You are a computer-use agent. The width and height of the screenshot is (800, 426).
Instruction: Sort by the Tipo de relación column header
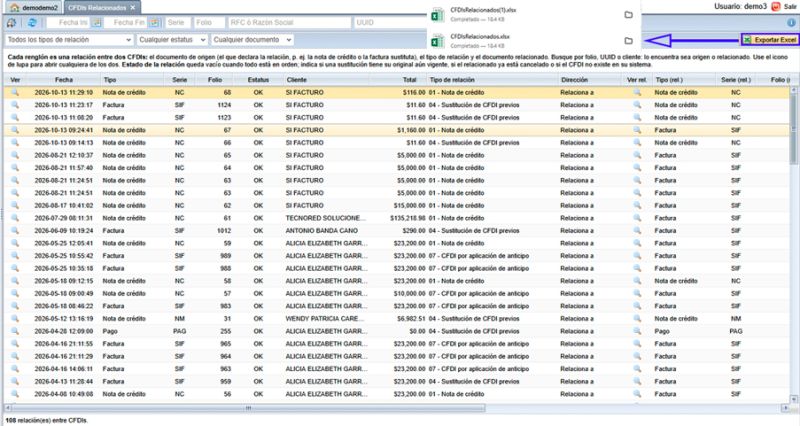point(452,80)
